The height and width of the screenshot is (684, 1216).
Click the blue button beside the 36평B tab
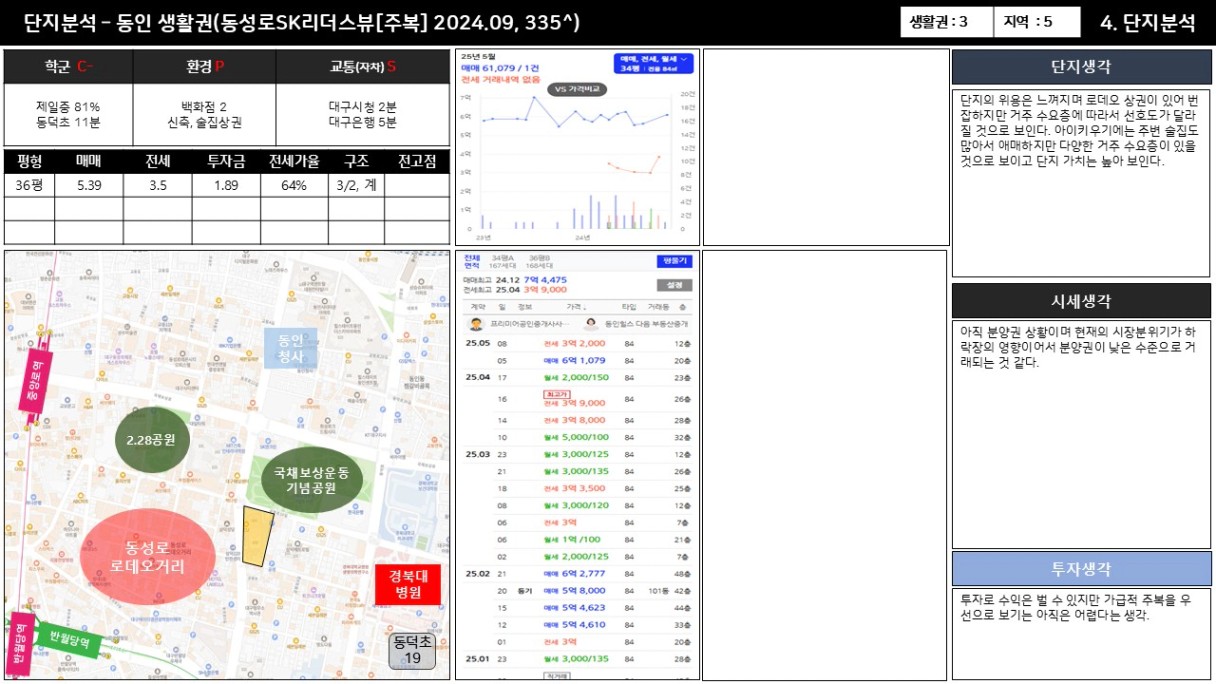[x=674, y=261]
